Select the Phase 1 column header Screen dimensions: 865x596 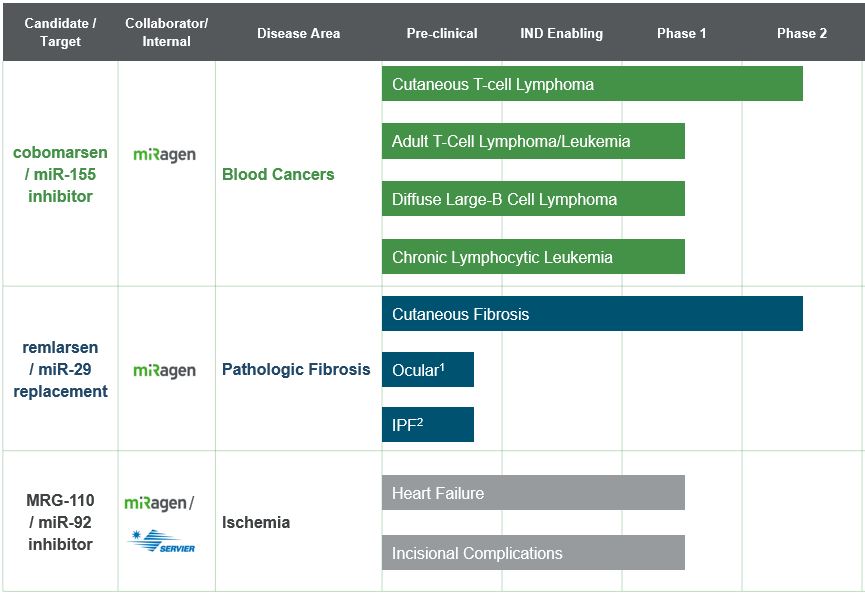tap(681, 33)
